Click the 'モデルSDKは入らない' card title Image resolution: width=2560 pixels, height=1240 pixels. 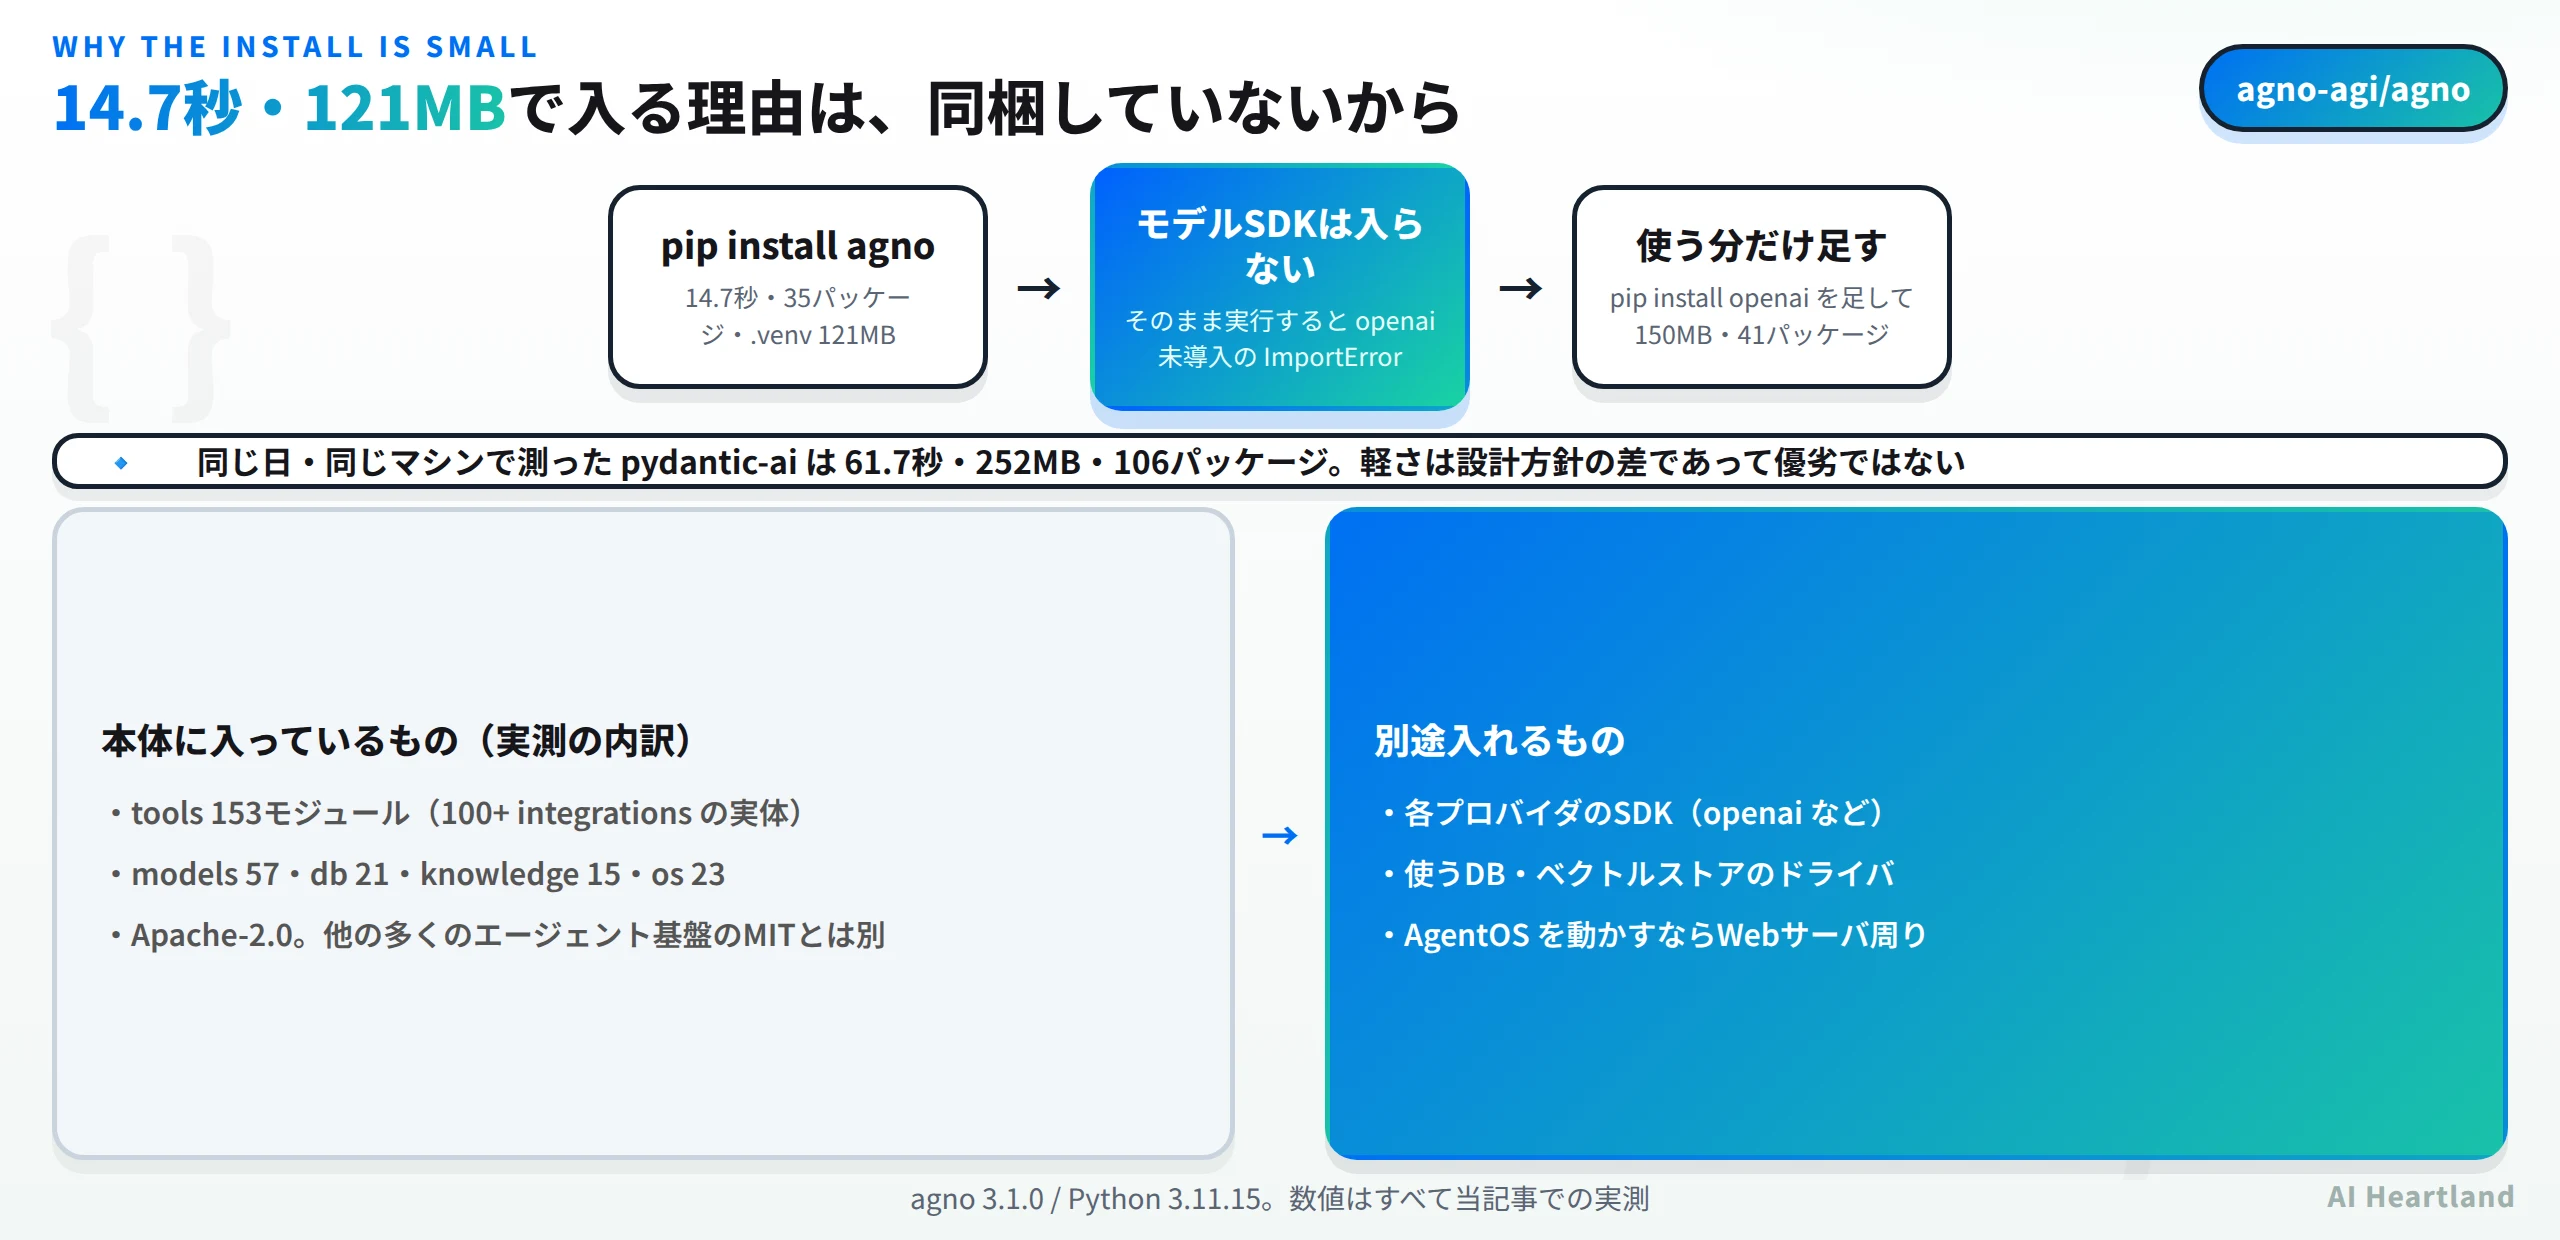(x=1279, y=245)
